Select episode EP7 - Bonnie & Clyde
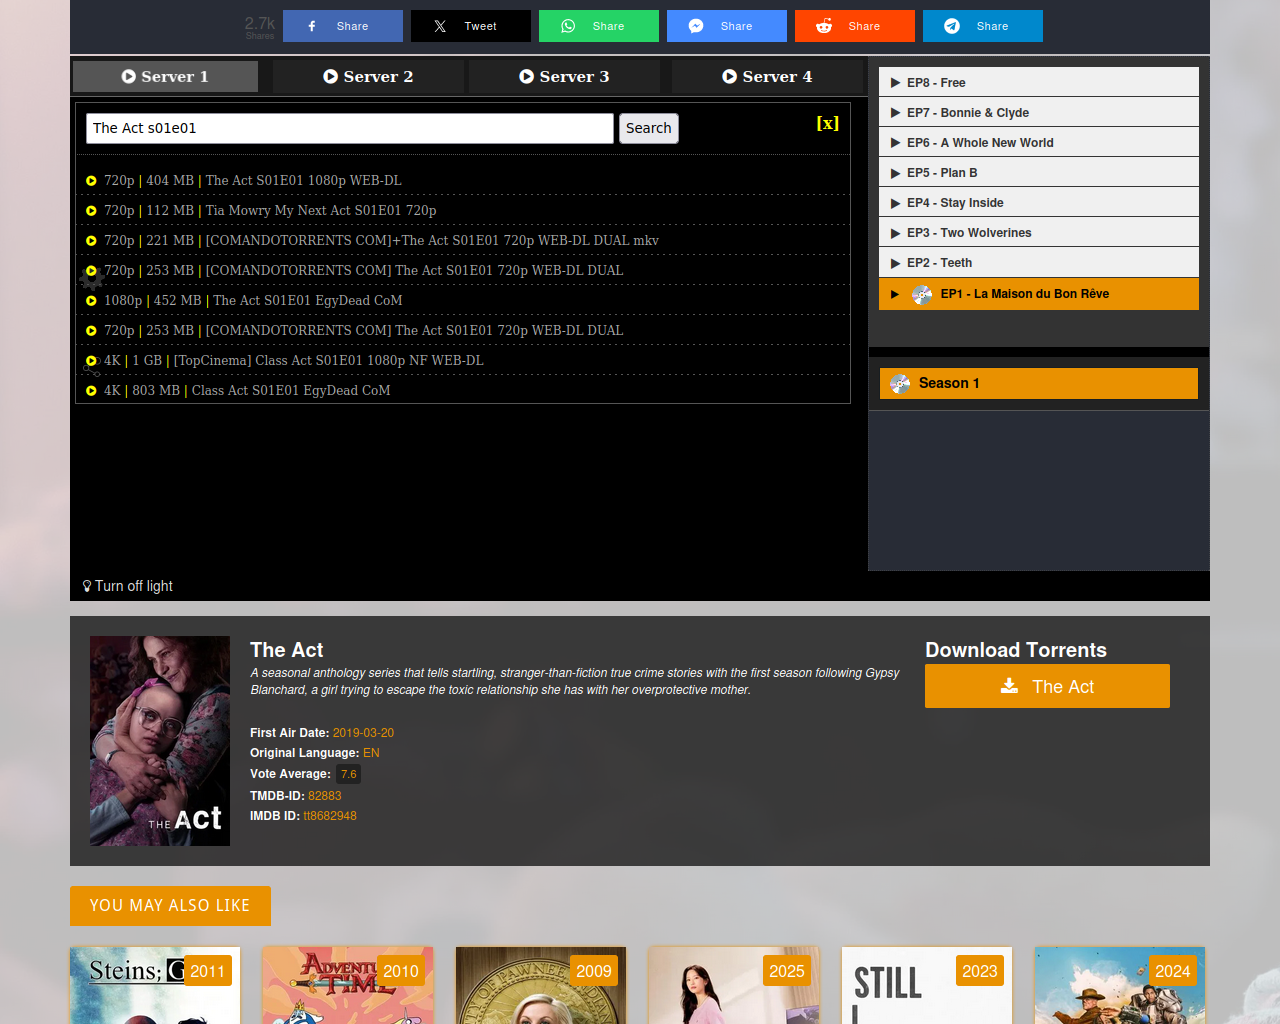Viewport: 1280px width, 1024px height. pos(1039,112)
